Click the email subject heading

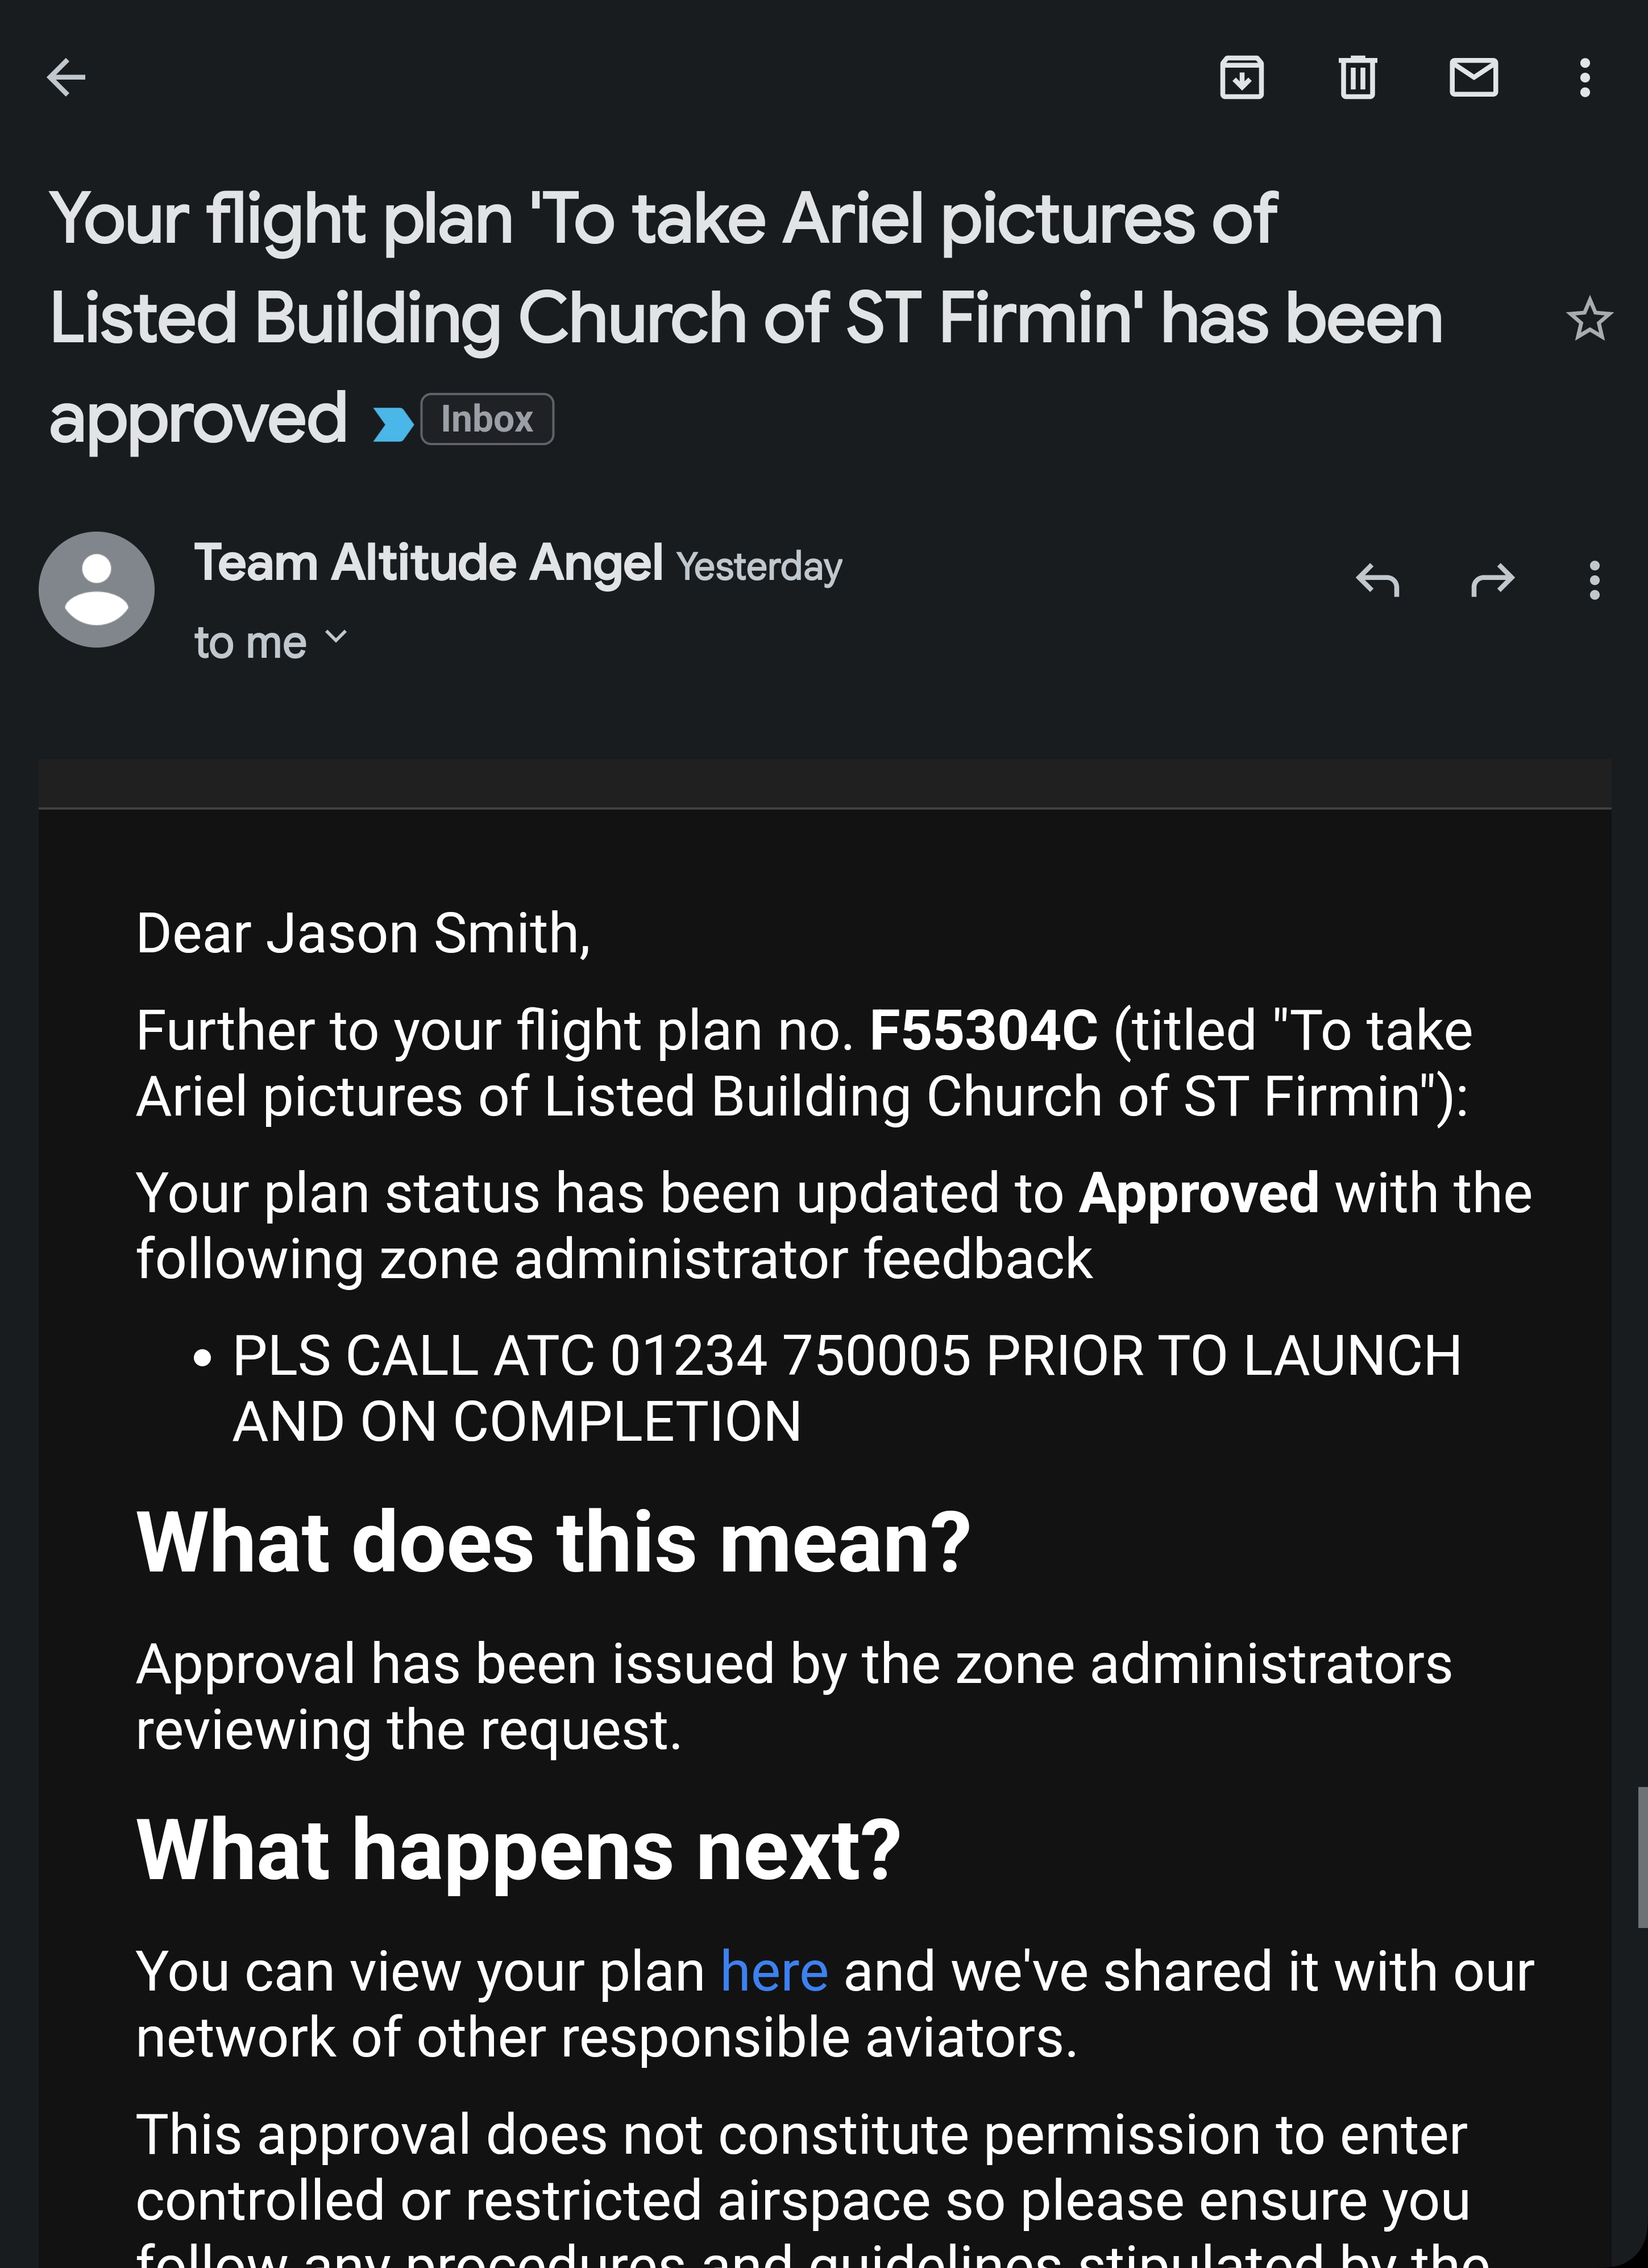[745, 317]
